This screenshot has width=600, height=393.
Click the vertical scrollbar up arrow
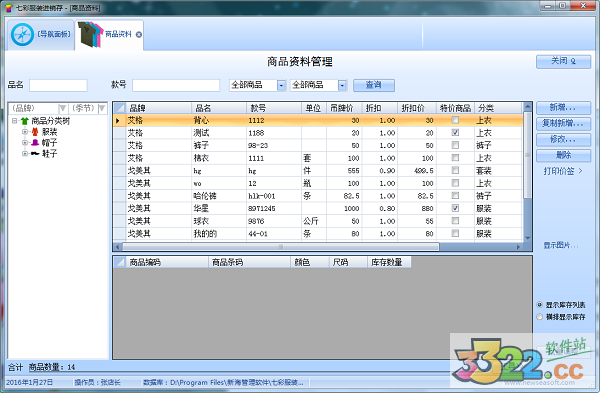528,106
